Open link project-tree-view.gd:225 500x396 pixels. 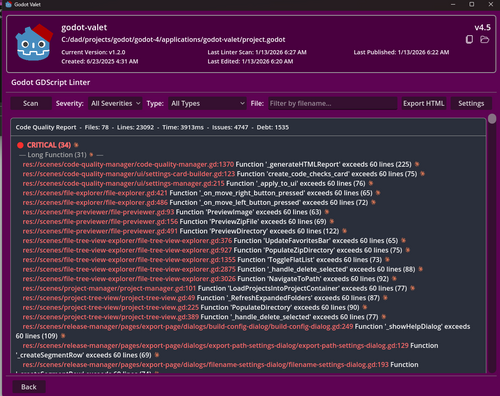click(111, 307)
